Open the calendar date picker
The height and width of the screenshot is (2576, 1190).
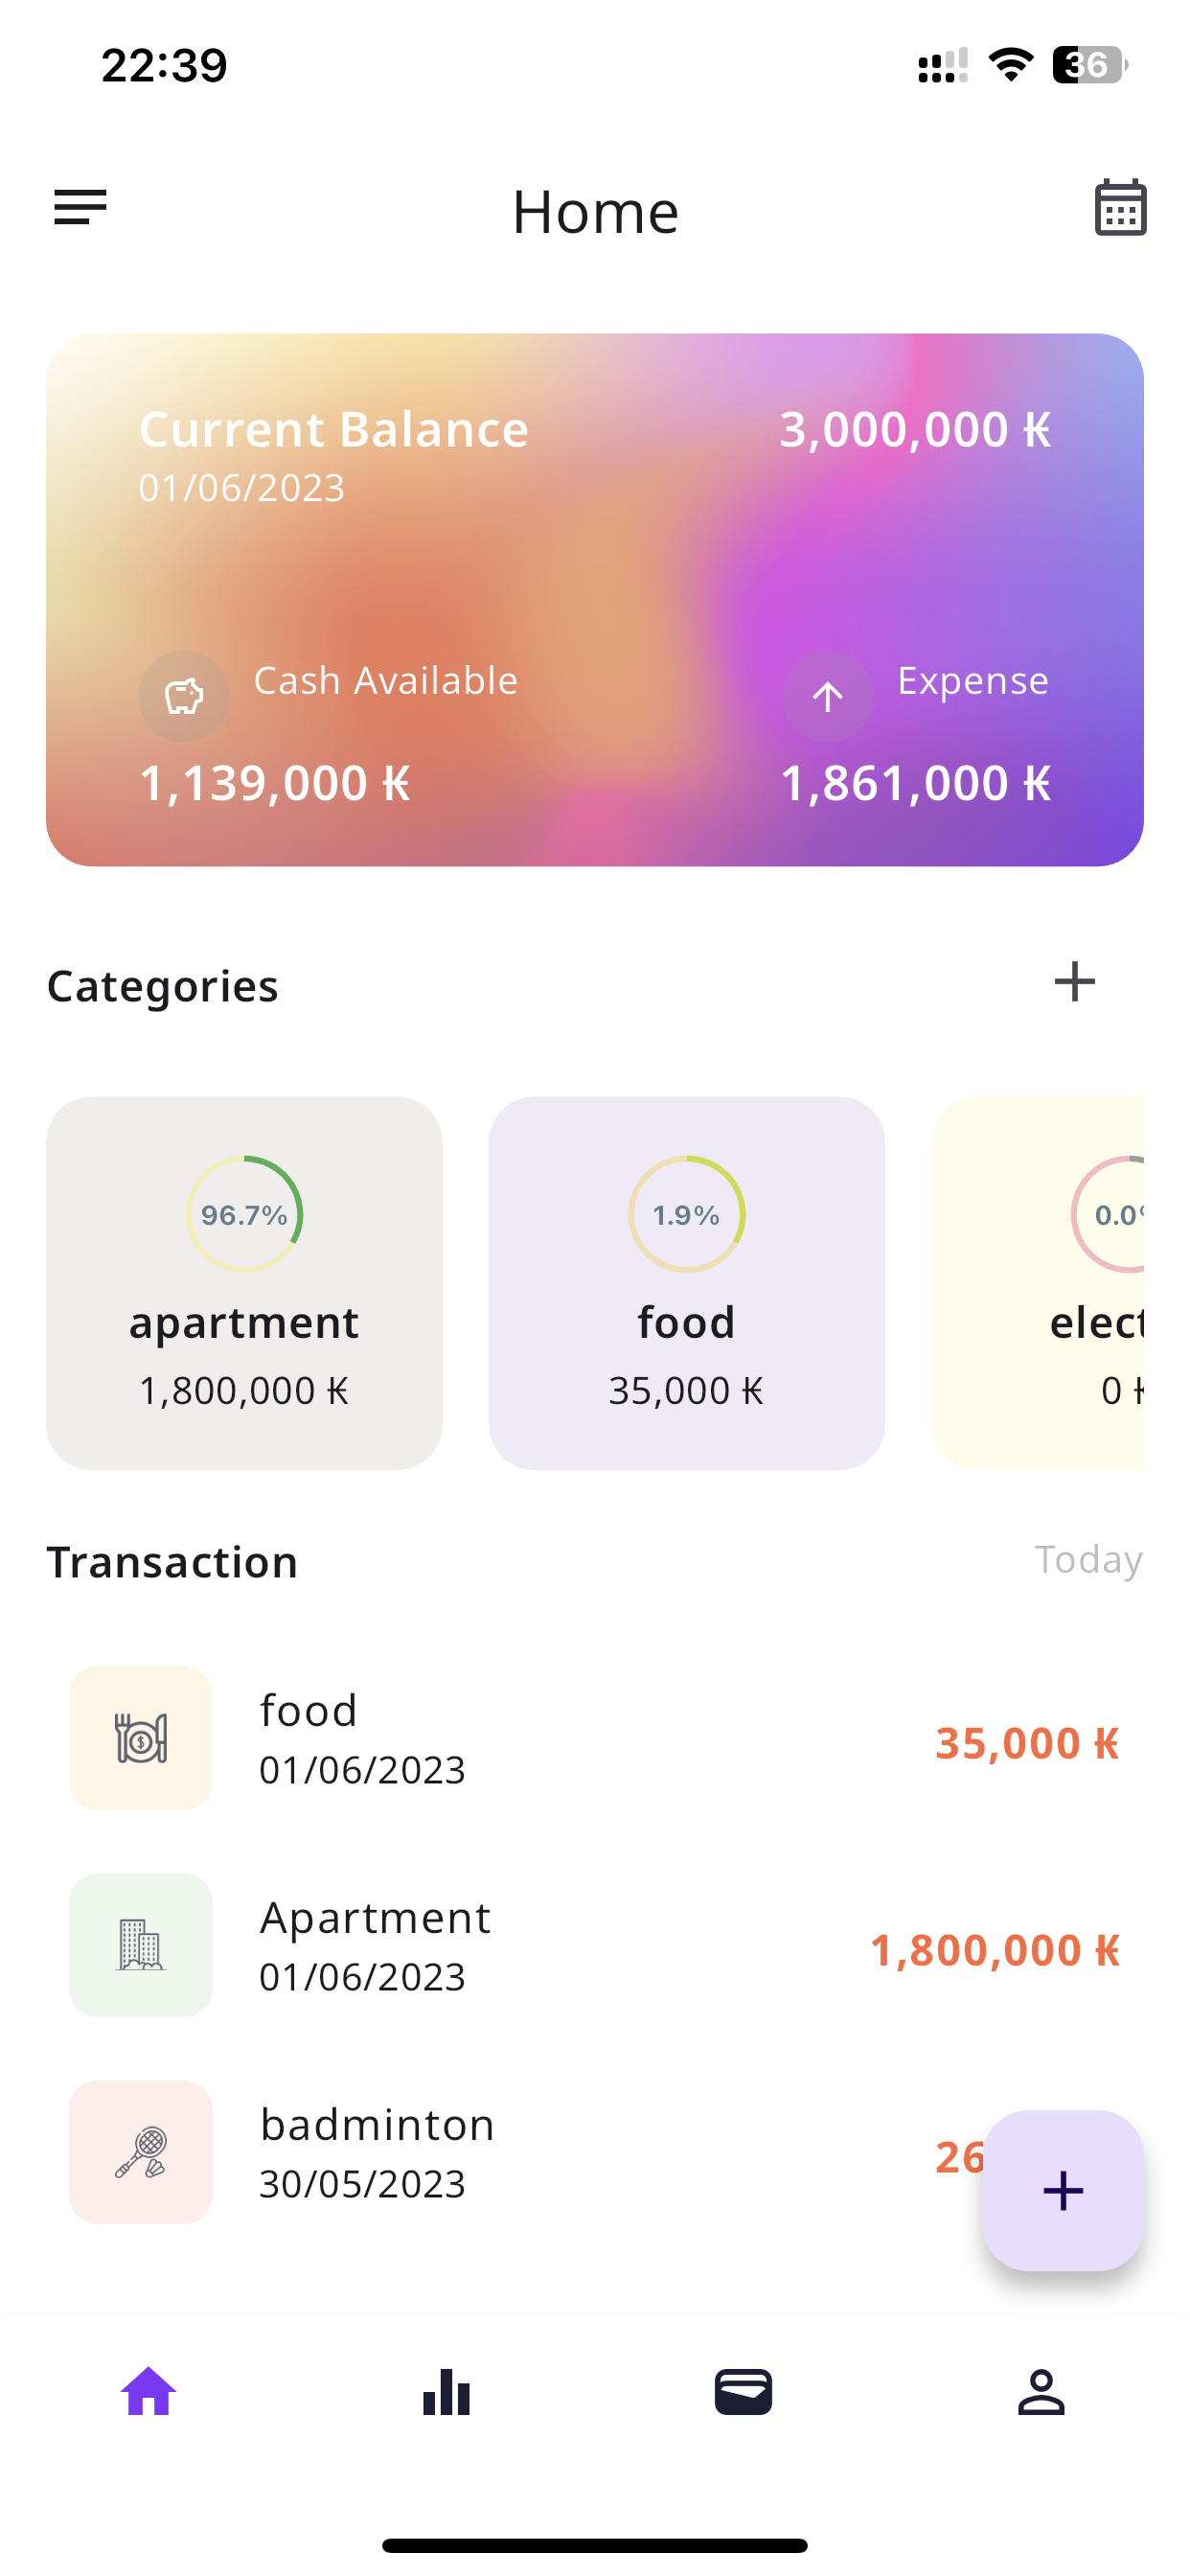(x=1119, y=208)
